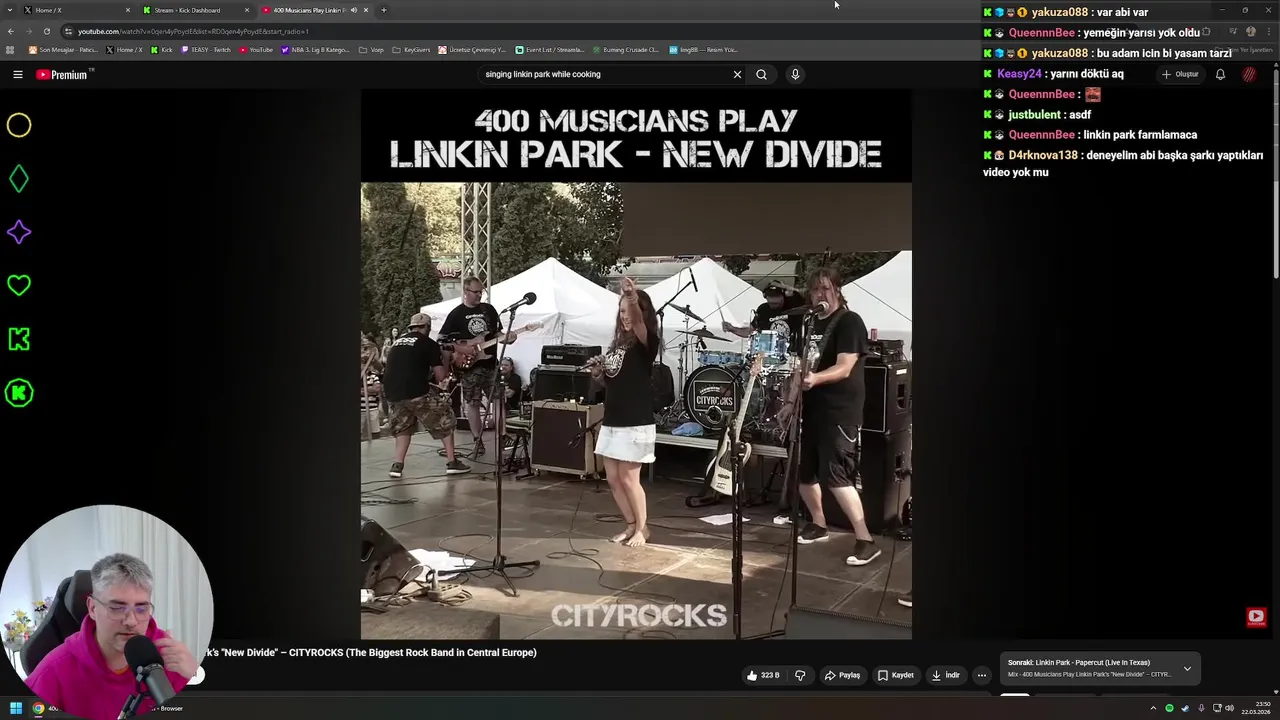
Task: Click the username justbulent in chat
Action: (x=1034, y=115)
